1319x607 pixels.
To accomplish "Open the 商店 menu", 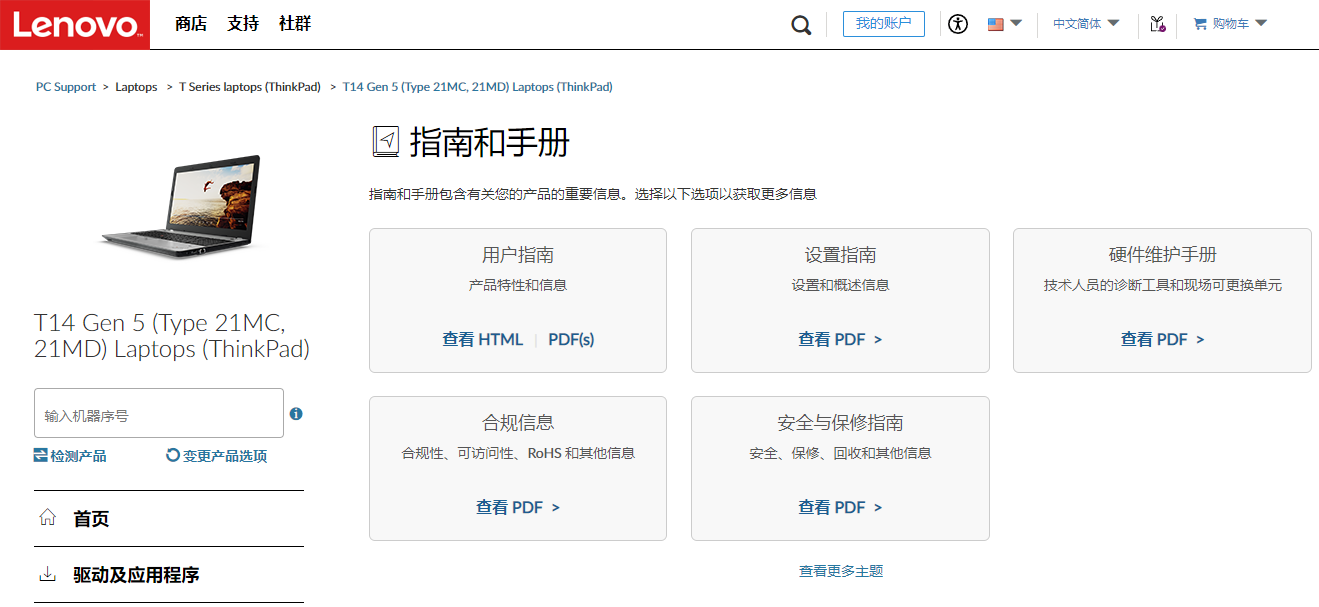I will coord(190,24).
